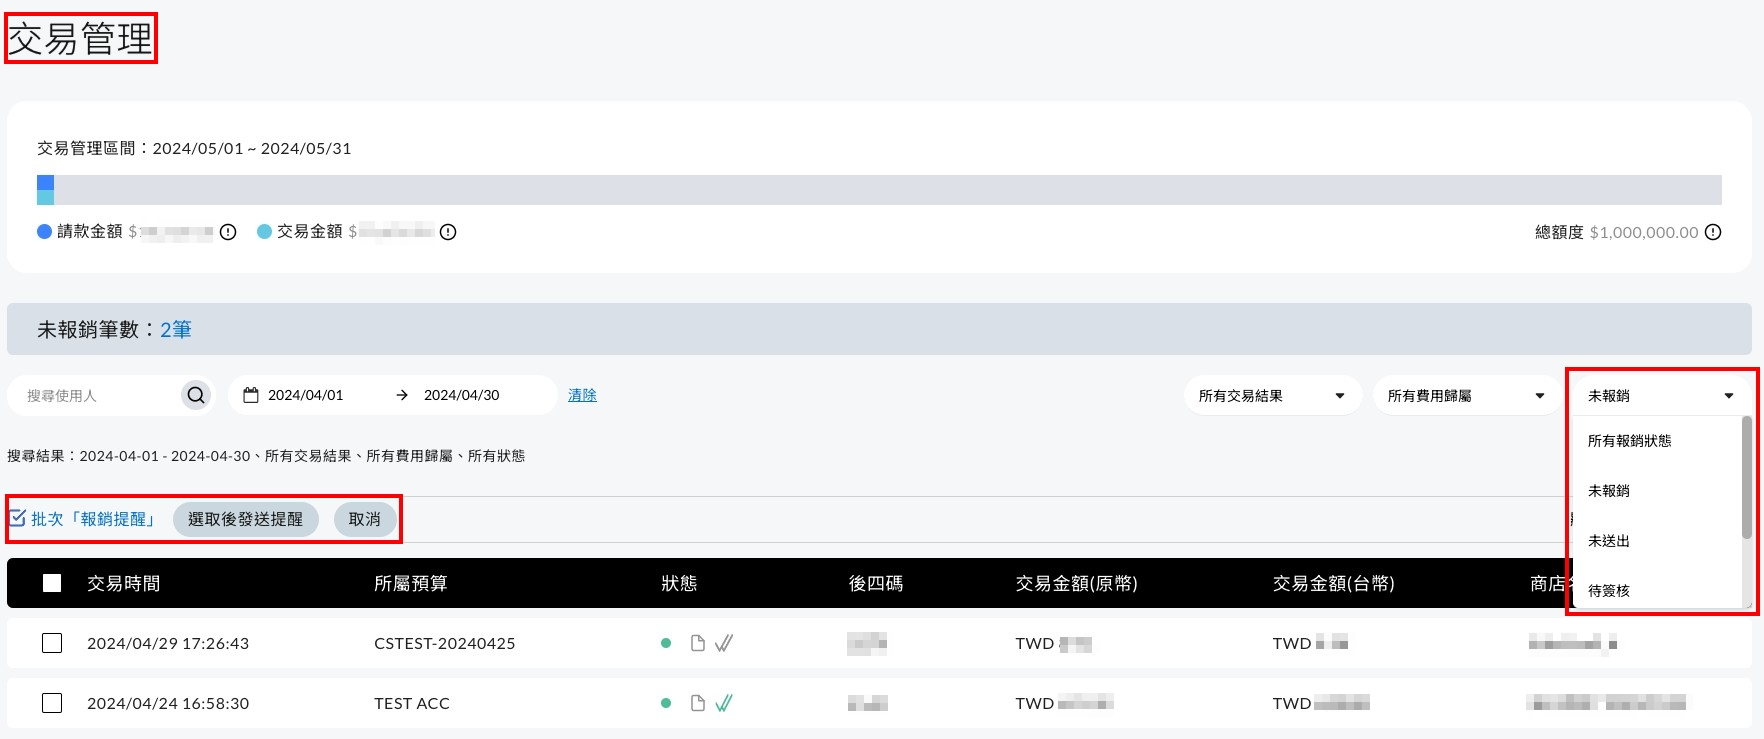1764x739 pixels.
Task: Click the batch 報銷提醒 checkmark icon
Action: click(x=18, y=518)
